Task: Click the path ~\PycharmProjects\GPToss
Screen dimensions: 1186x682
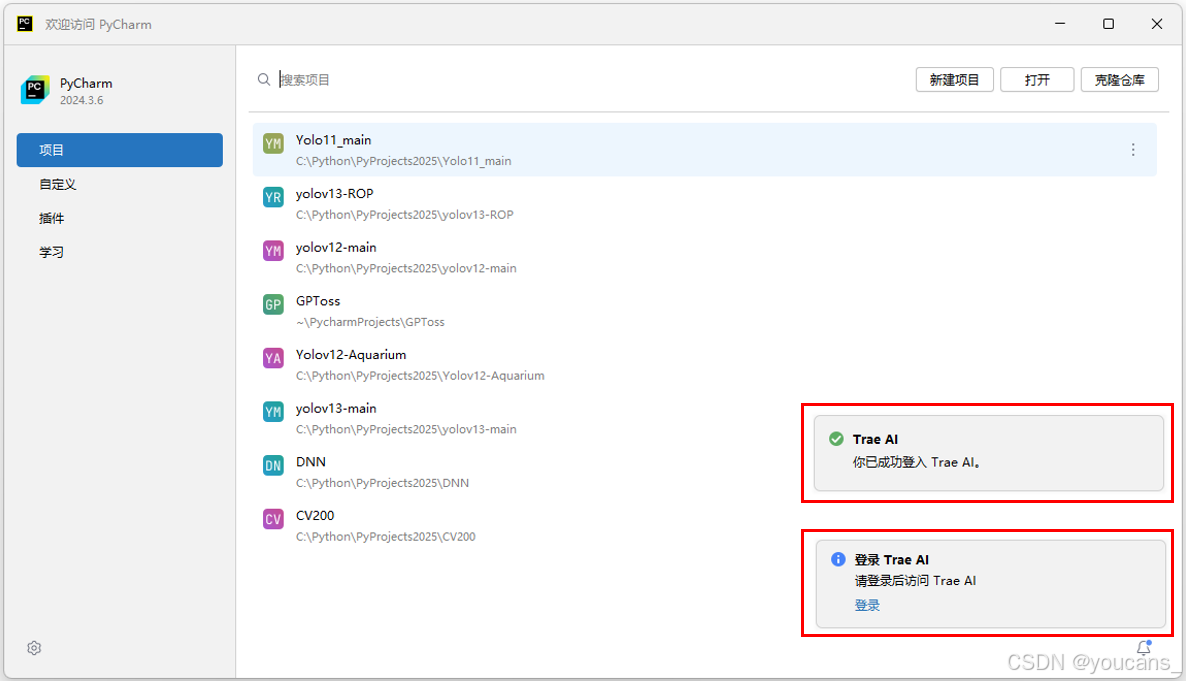Action: click(370, 322)
